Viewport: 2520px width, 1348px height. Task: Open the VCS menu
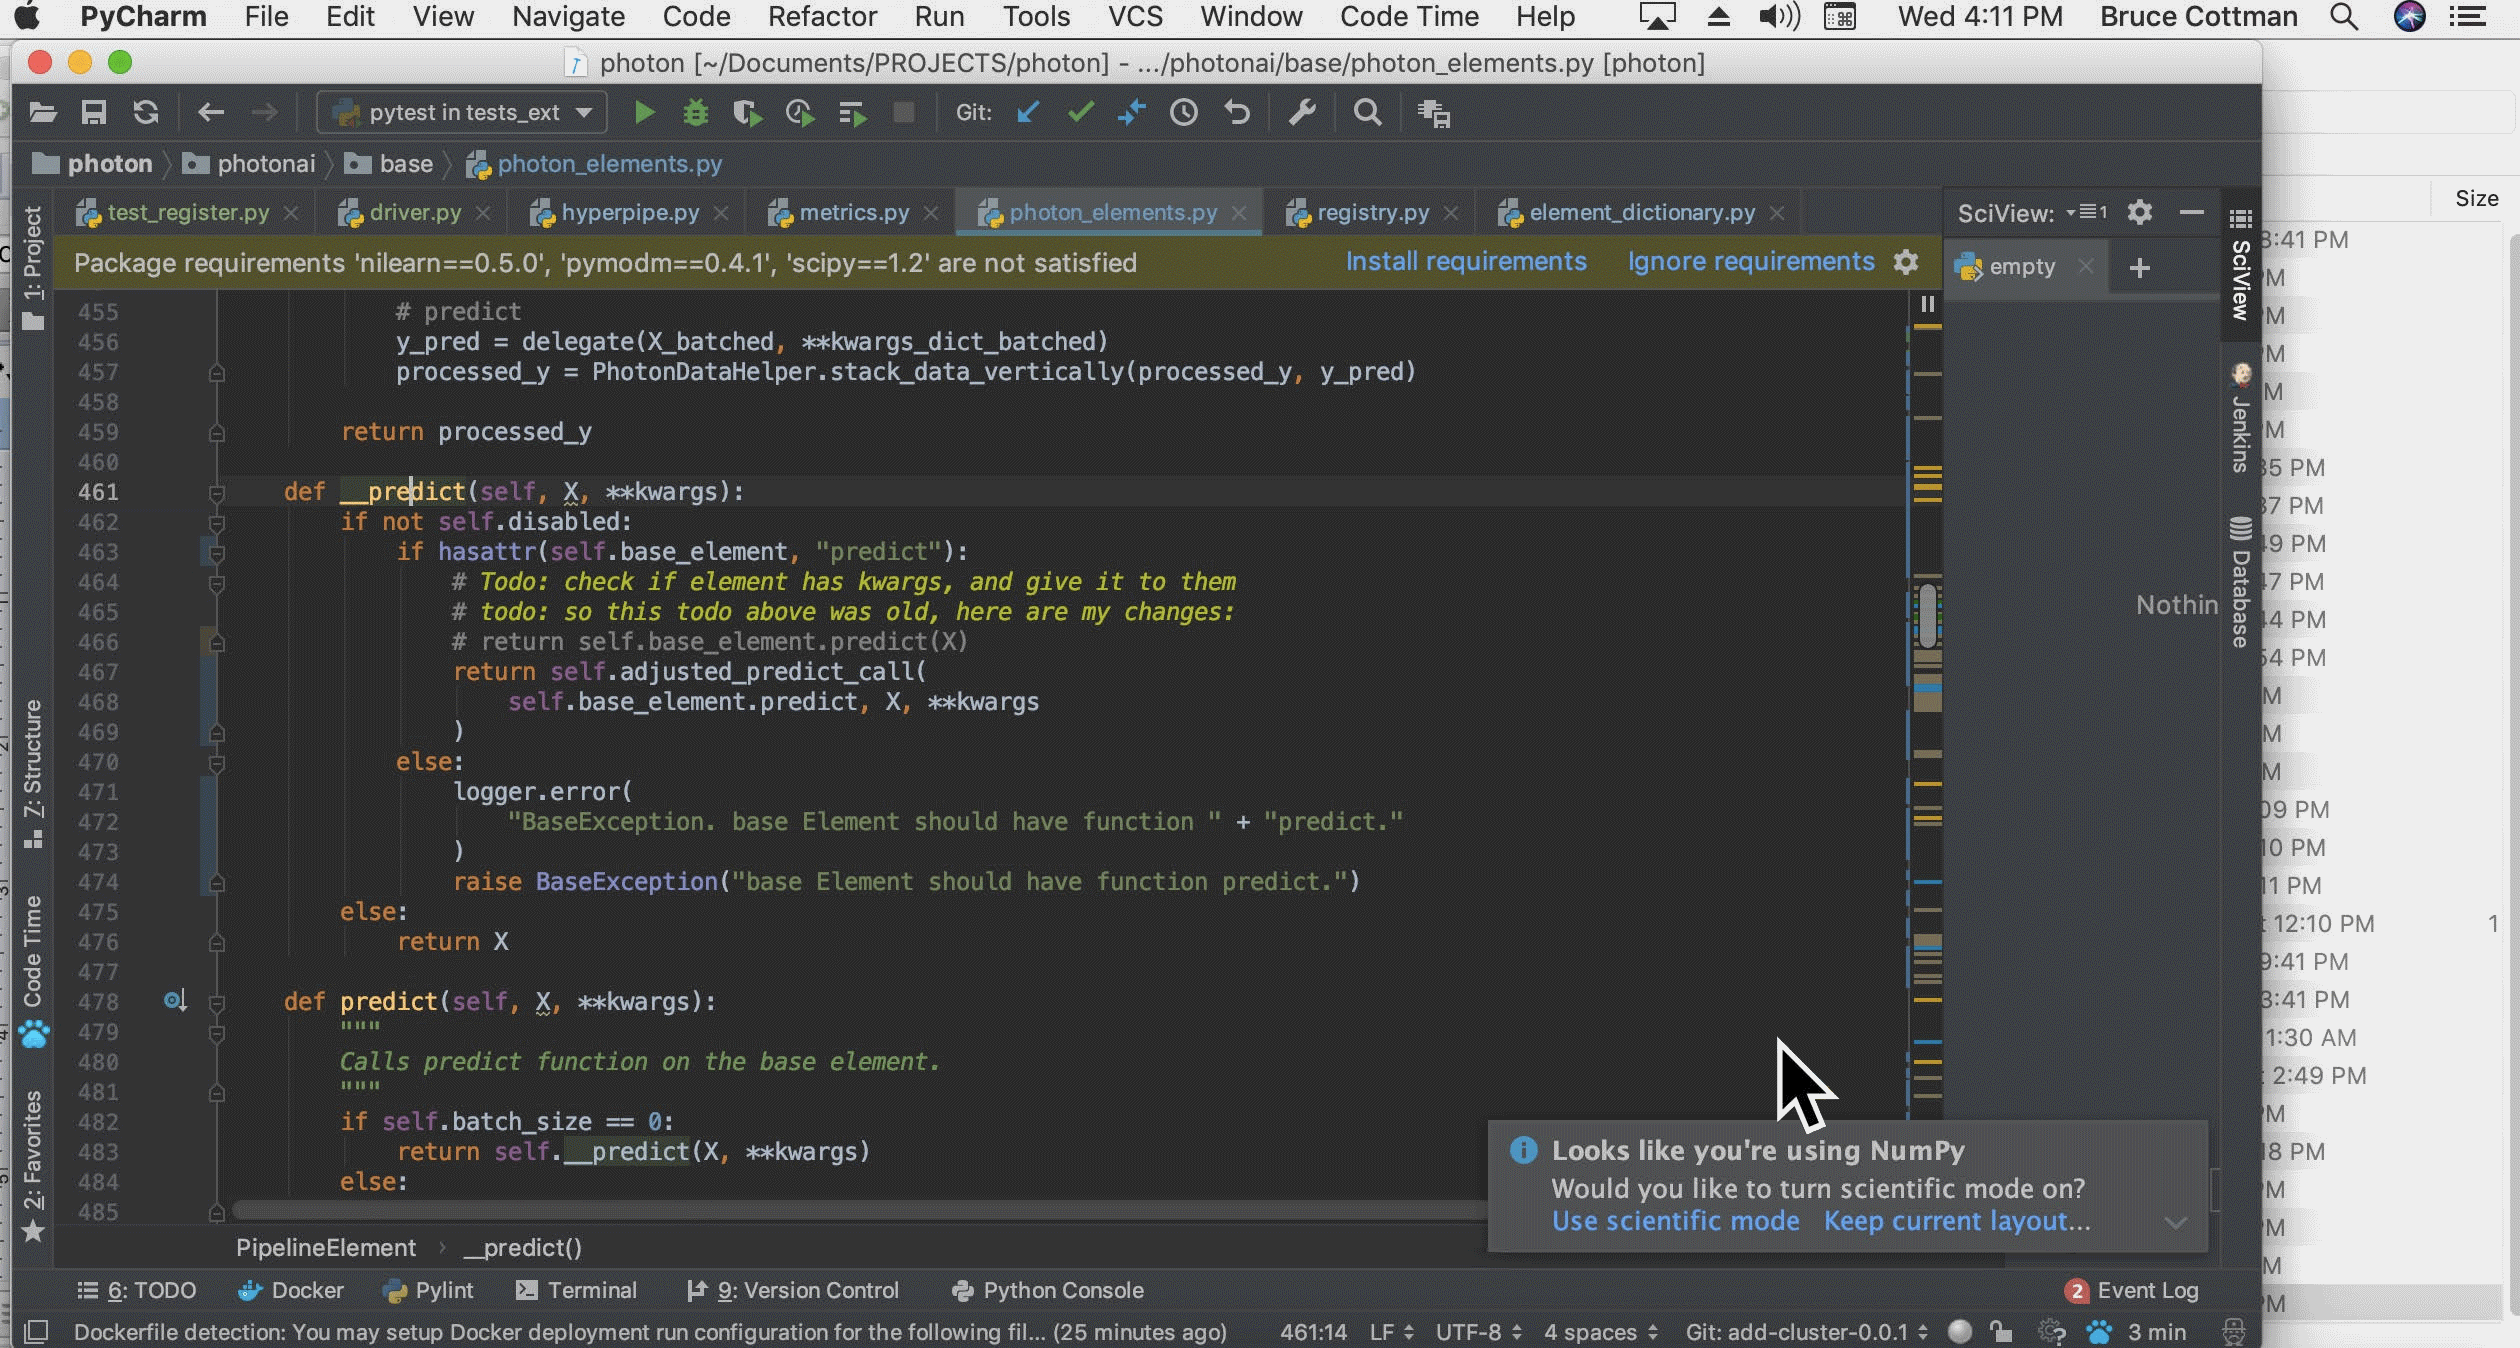point(1135,17)
